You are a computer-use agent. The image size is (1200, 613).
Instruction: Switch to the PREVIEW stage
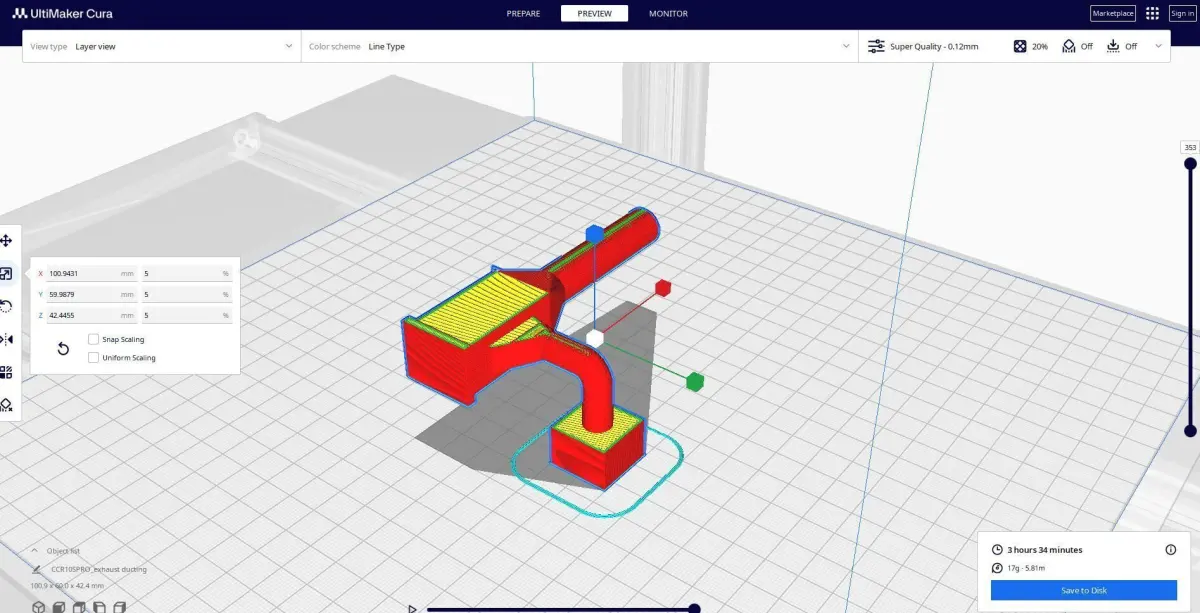(x=594, y=13)
